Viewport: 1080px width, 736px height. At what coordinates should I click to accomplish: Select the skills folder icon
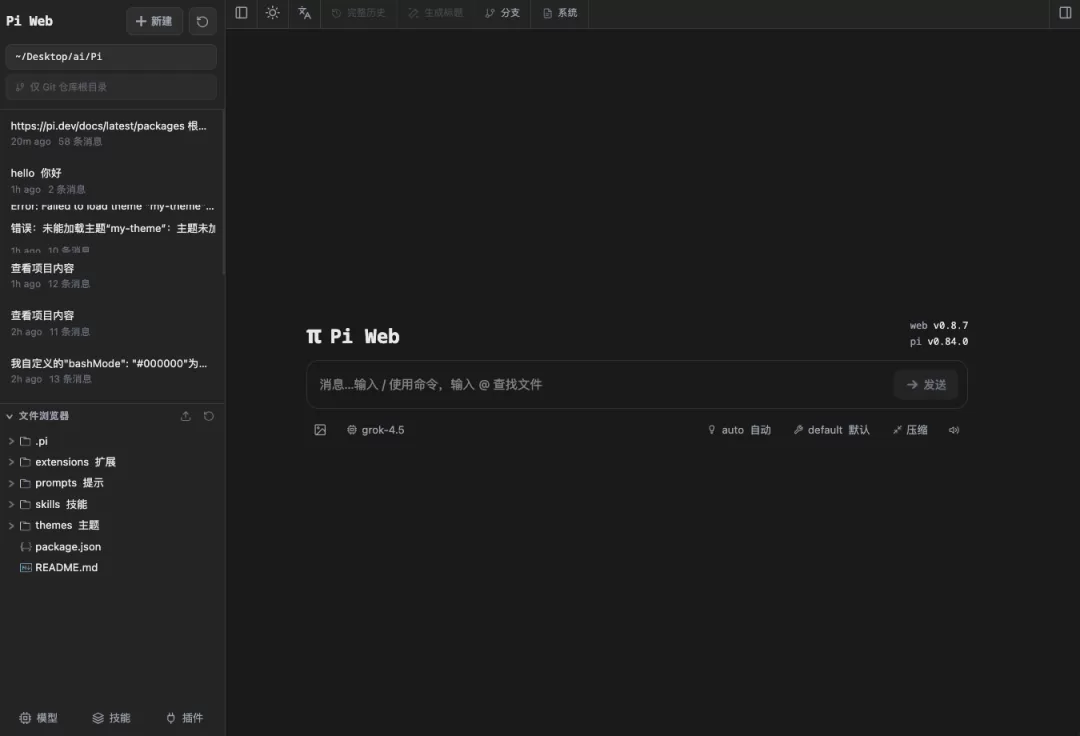pyautogui.click(x=25, y=504)
